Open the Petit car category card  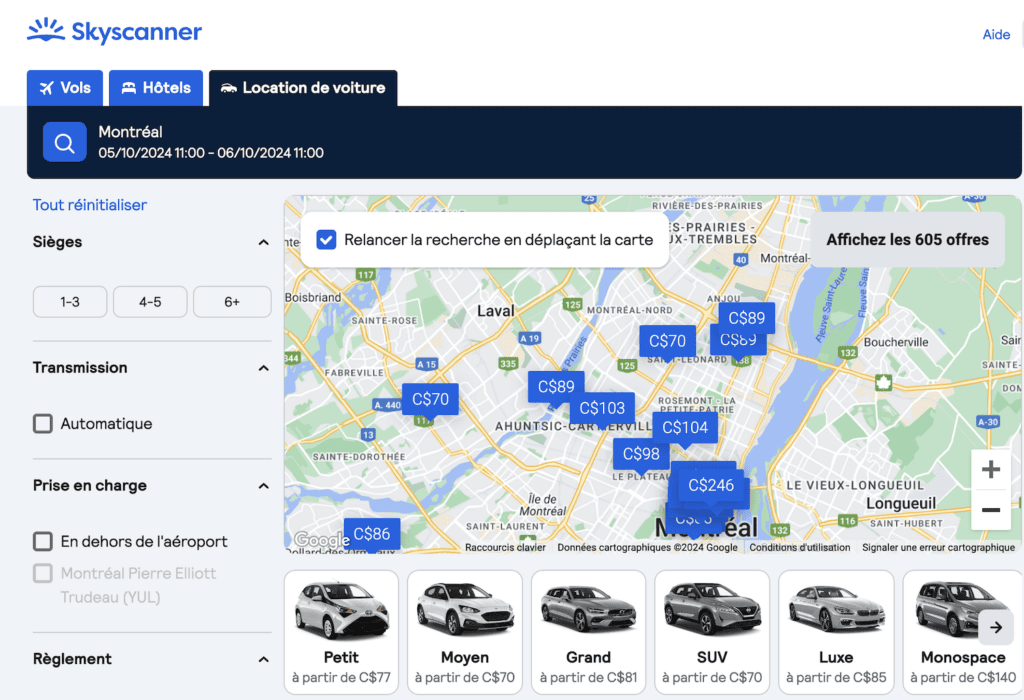341,631
